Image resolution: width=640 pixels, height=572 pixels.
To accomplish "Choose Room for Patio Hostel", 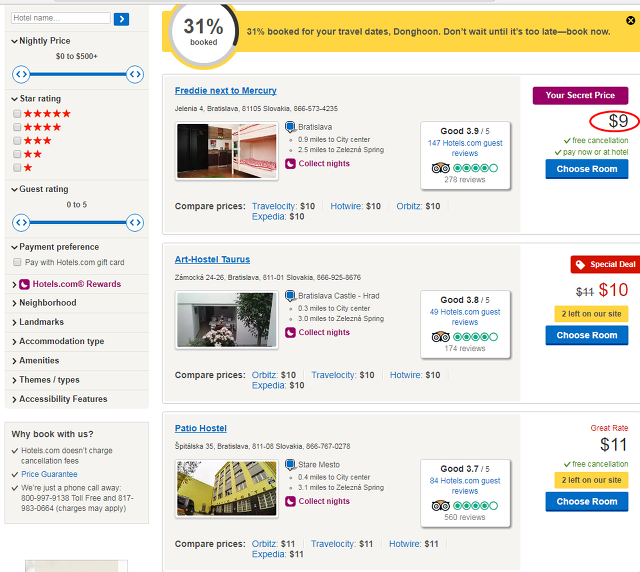I will click(x=587, y=501).
